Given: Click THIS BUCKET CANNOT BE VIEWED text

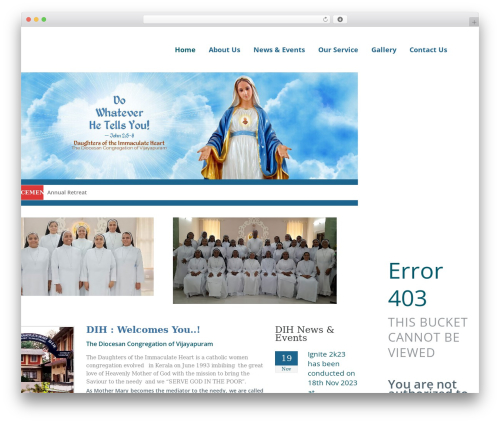Looking at the screenshot, I should coord(428,337).
